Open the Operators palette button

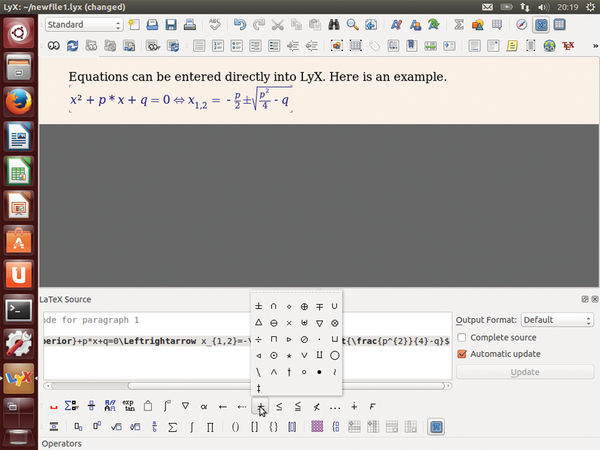click(x=260, y=406)
